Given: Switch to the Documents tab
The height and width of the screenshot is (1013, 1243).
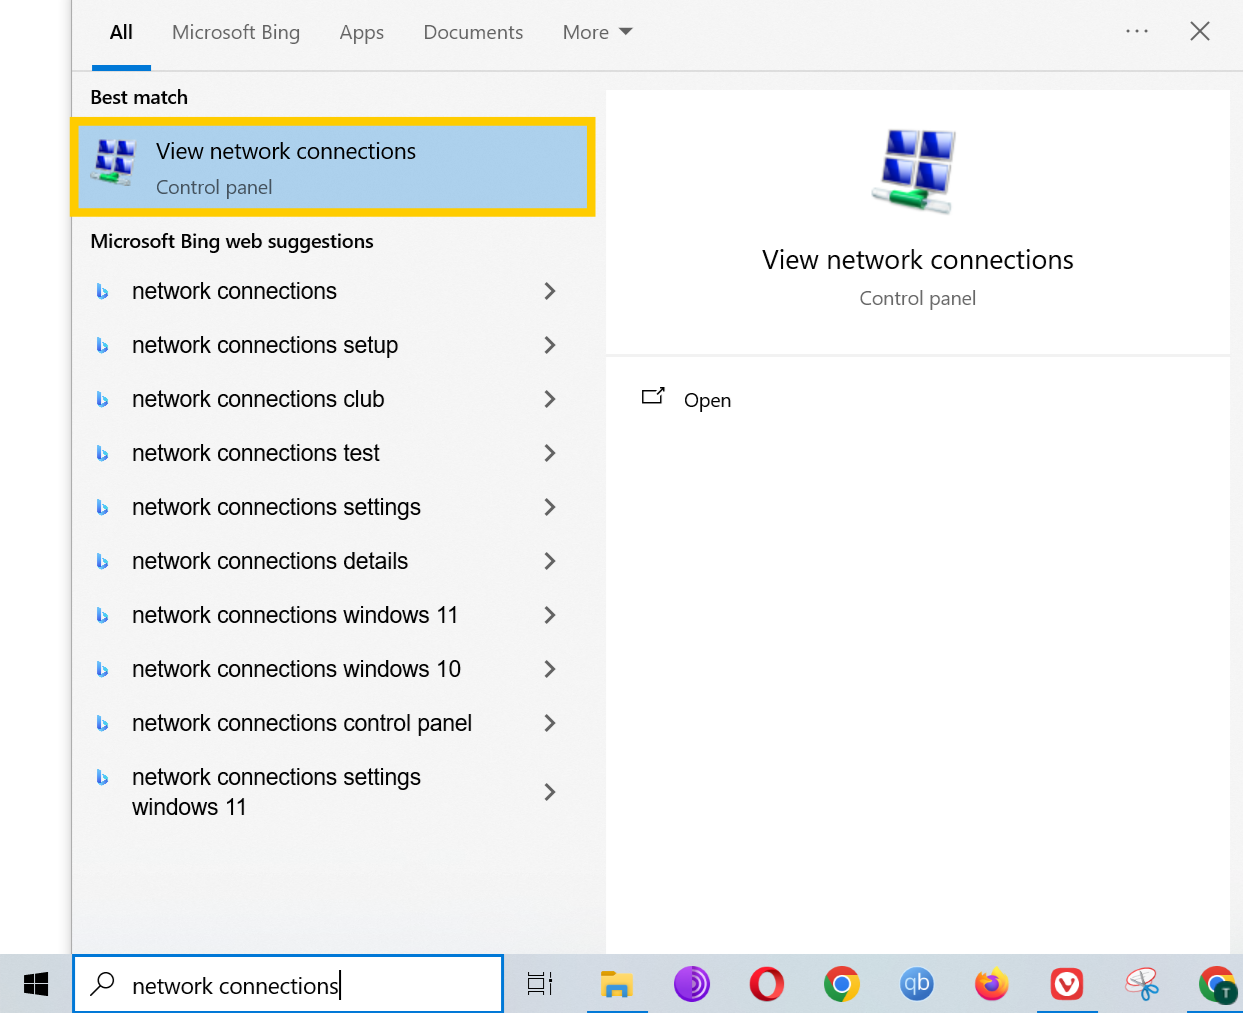Looking at the screenshot, I should 473,32.
